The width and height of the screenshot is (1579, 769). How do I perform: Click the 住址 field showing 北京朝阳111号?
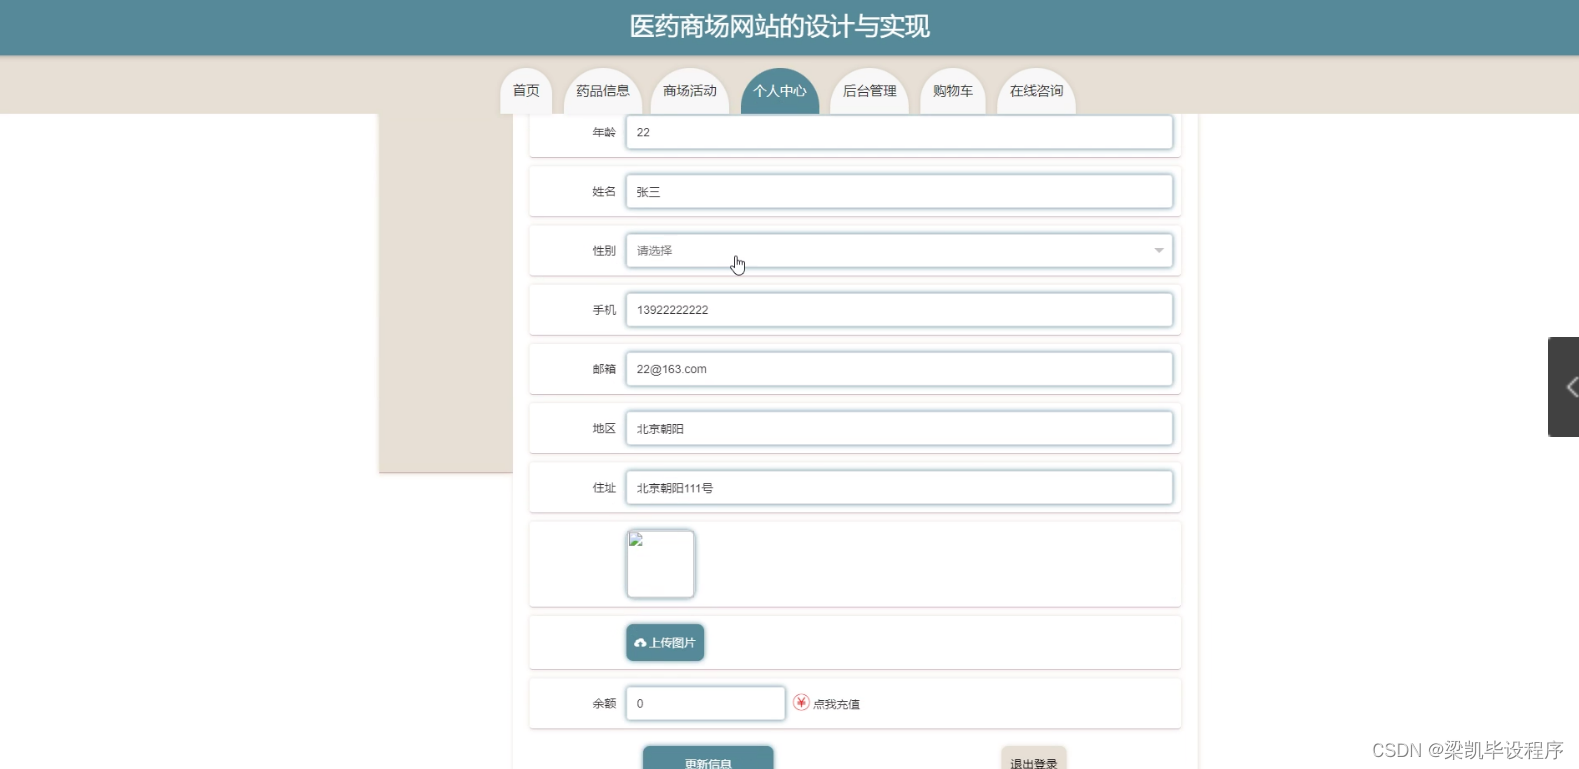tap(899, 488)
